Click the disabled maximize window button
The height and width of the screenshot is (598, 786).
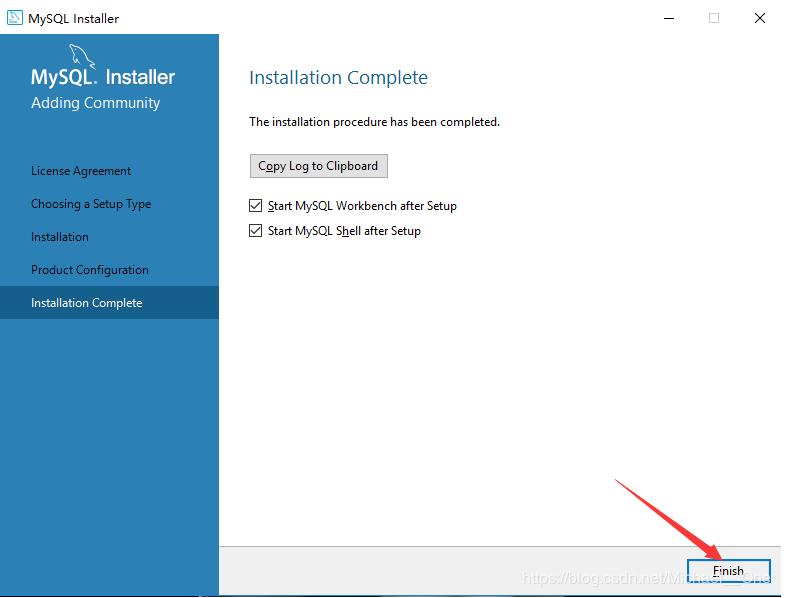pos(714,18)
